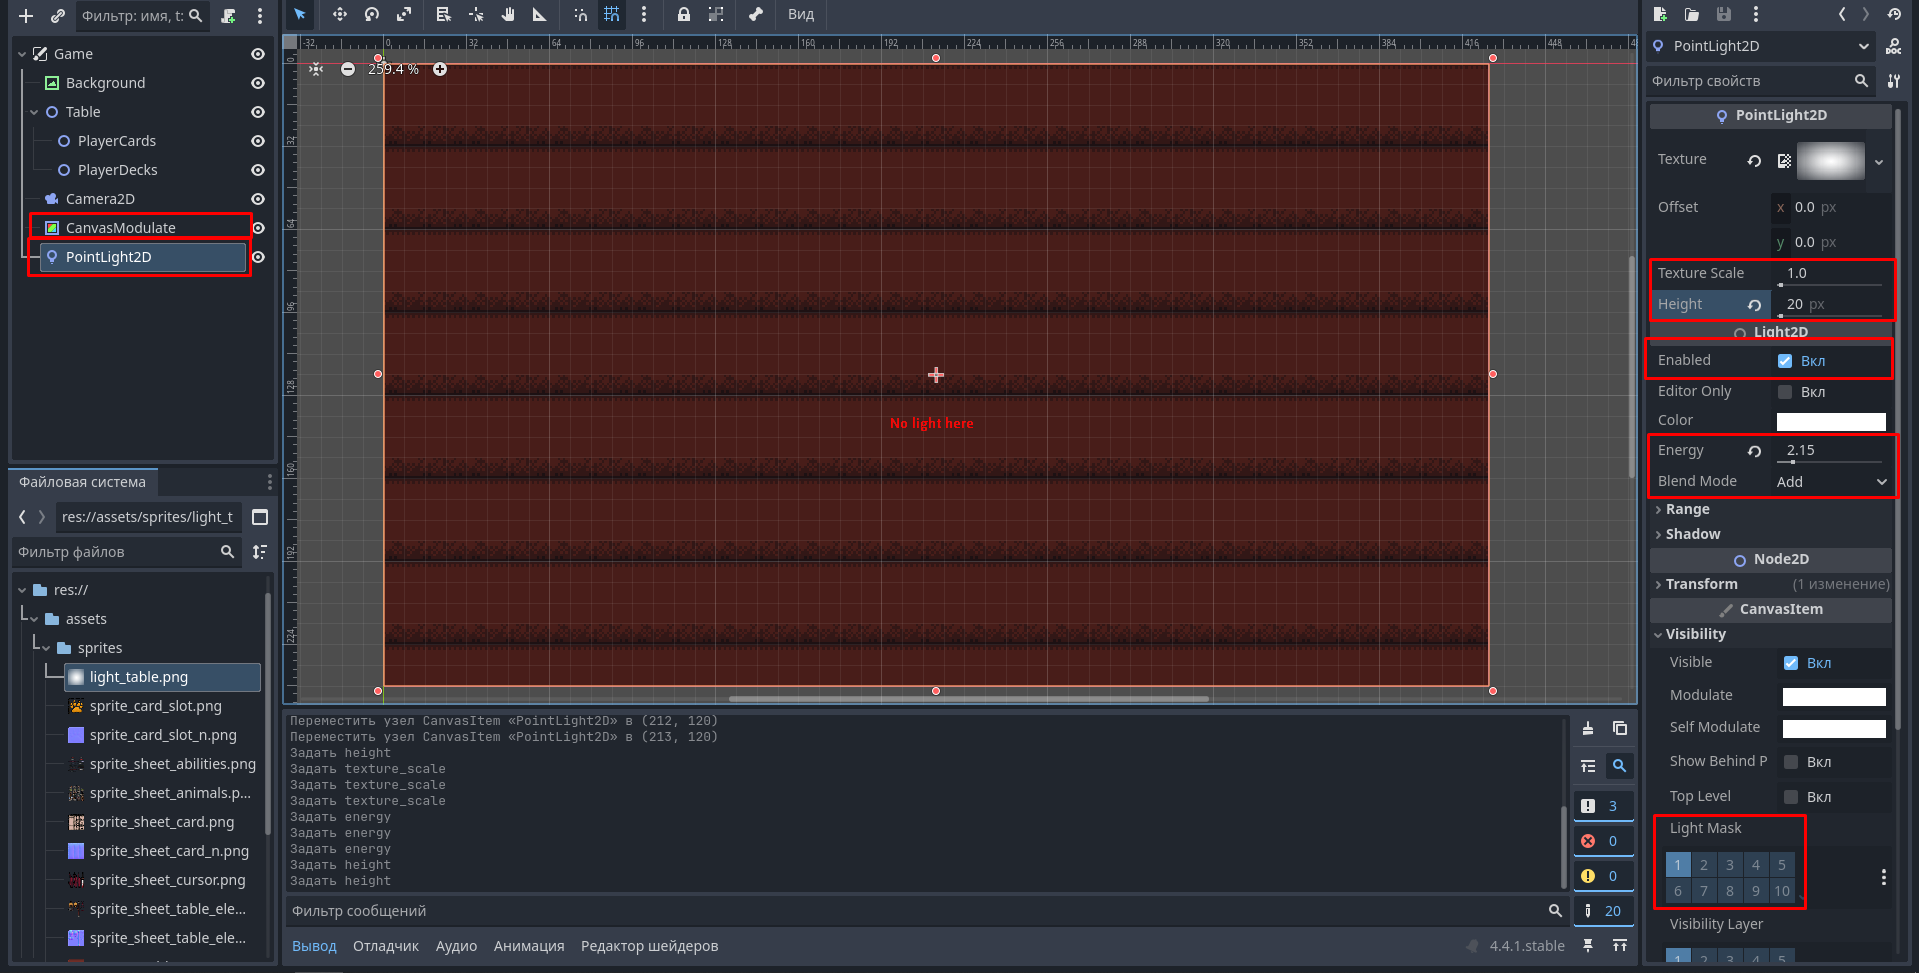Toggle the error messages filter button
The height and width of the screenshot is (973, 1919).
click(1603, 841)
